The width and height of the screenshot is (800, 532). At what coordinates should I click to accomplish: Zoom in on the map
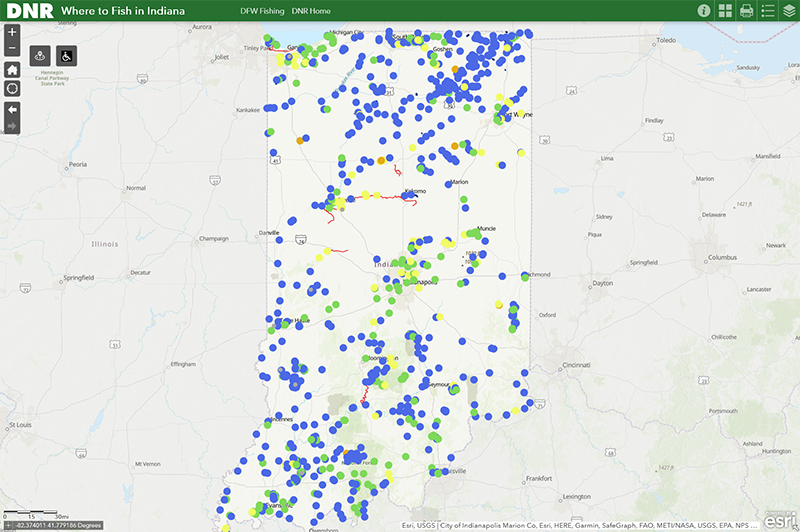click(12, 32)
